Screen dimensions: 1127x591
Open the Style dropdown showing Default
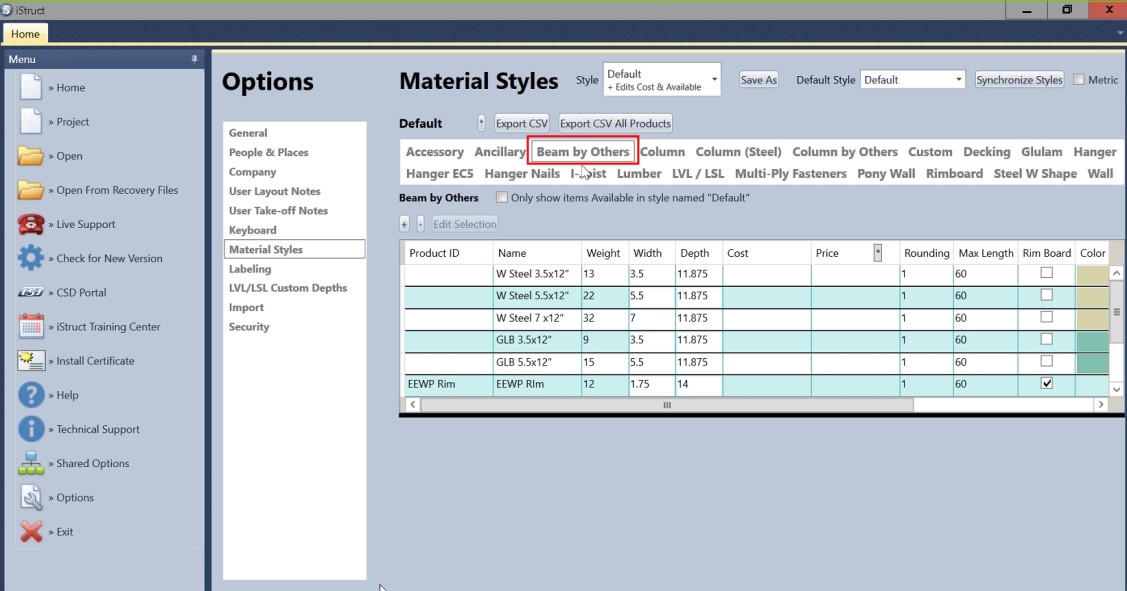click(x=714, y=77)
